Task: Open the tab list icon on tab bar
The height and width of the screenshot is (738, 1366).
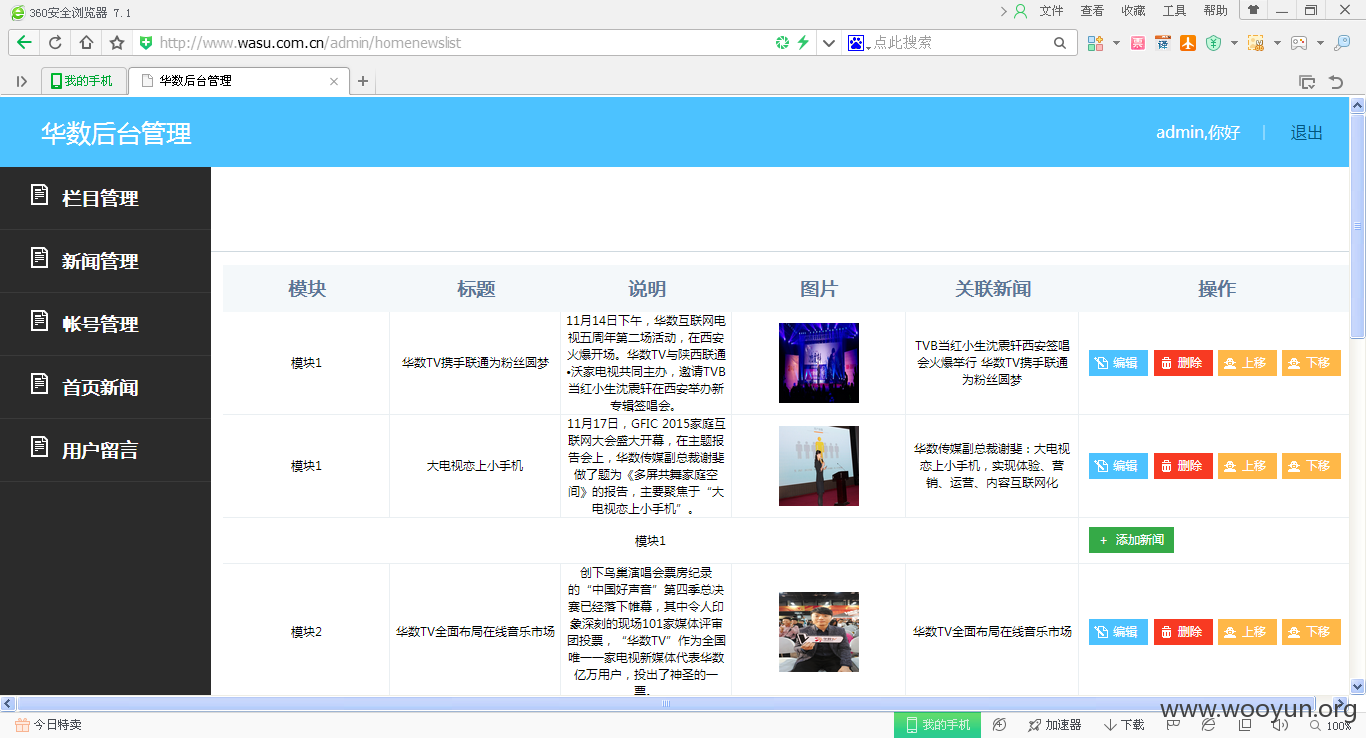Action: click(x=1307, y=82)
